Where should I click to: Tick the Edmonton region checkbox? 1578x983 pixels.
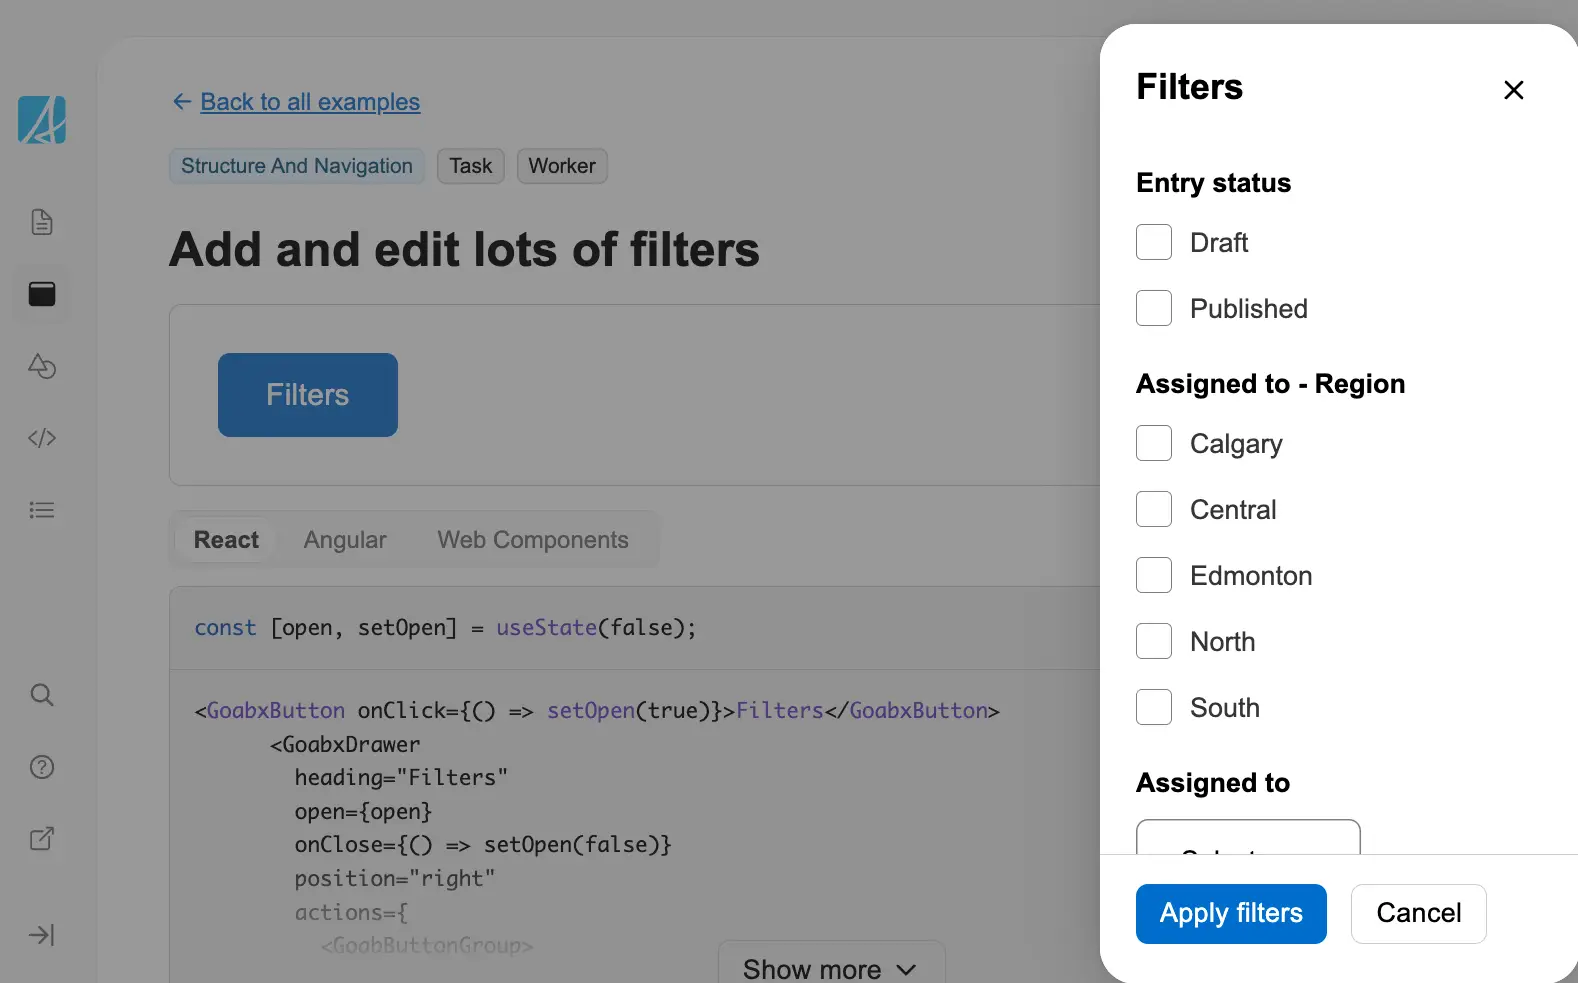coord(1154,575)
